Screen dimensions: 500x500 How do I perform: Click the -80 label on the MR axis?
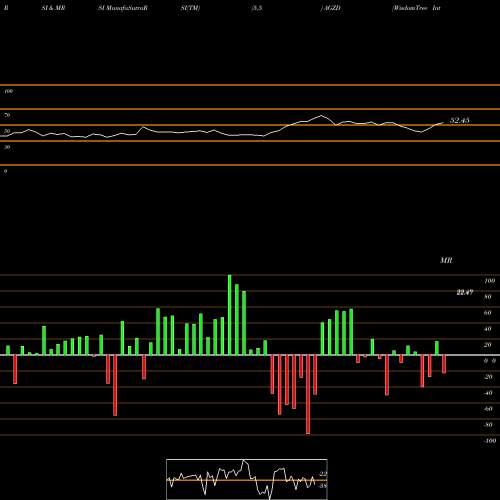pyautogui.click(x=488, y=425)
